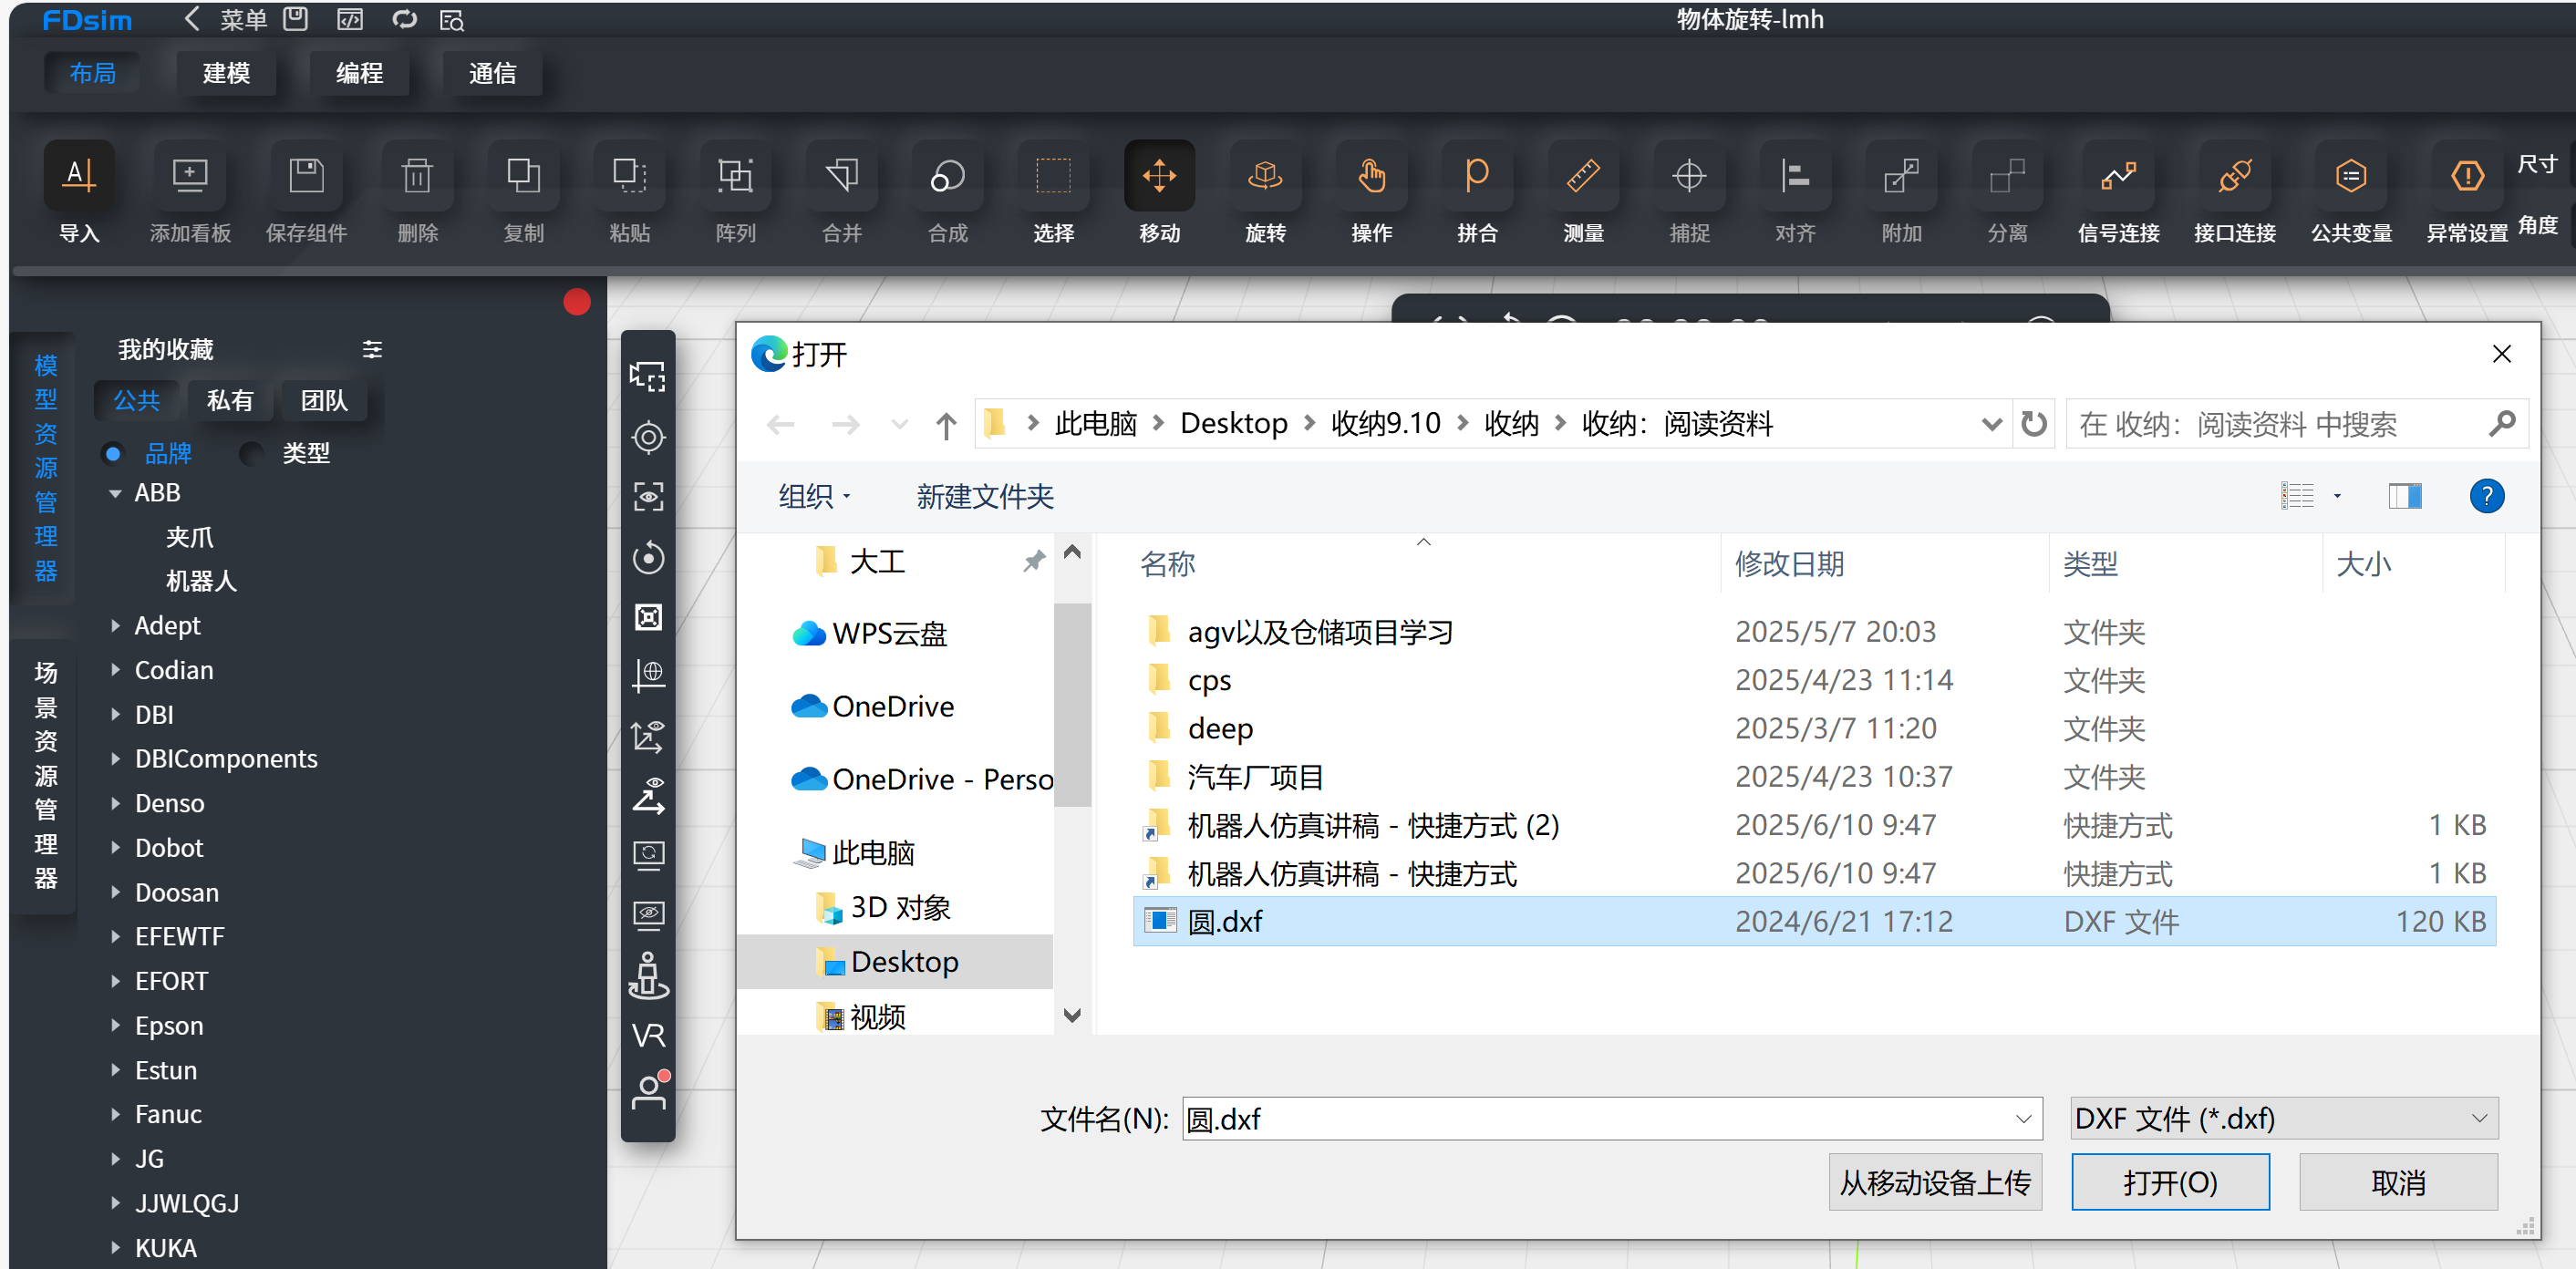Select the 类型 radio button
The width and height of the screenshot is (2576, 1269).
251,454
